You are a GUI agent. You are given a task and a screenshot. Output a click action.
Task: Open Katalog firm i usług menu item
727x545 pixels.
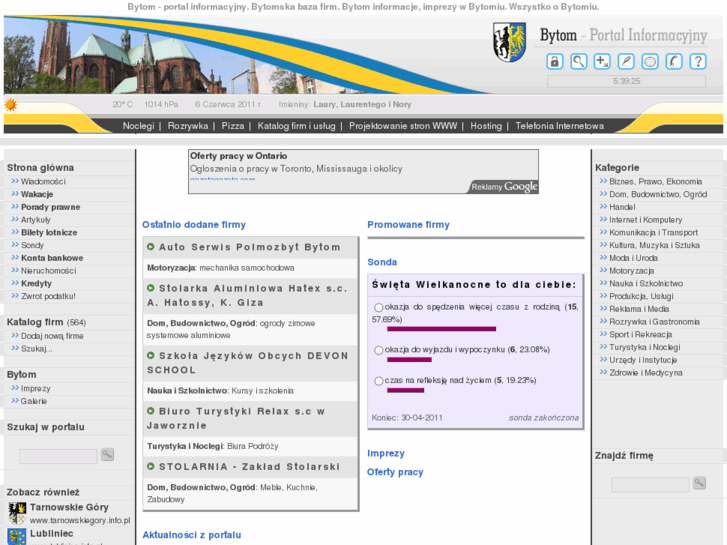point(296,126)
